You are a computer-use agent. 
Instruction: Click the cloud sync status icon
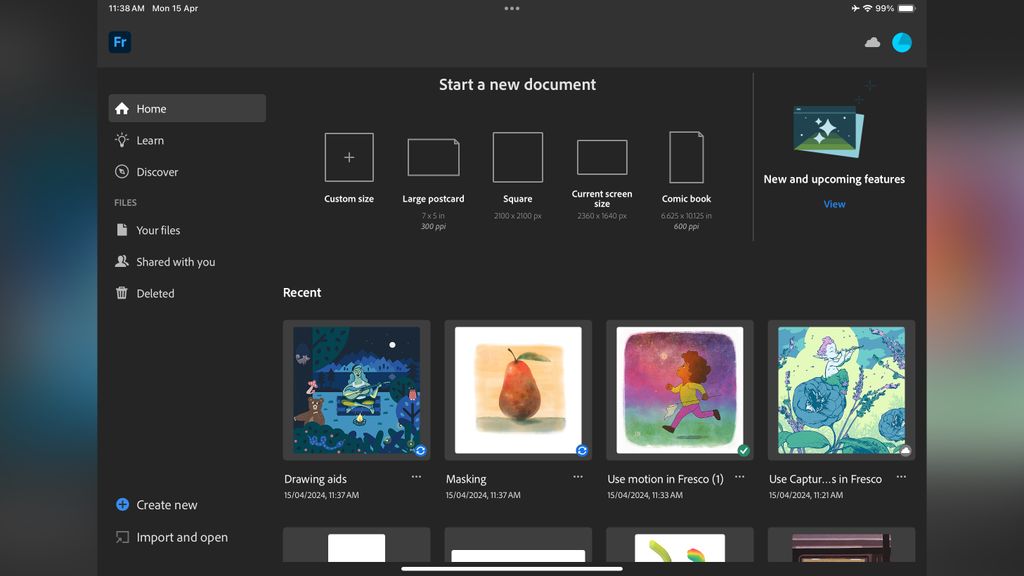[871, 42]
